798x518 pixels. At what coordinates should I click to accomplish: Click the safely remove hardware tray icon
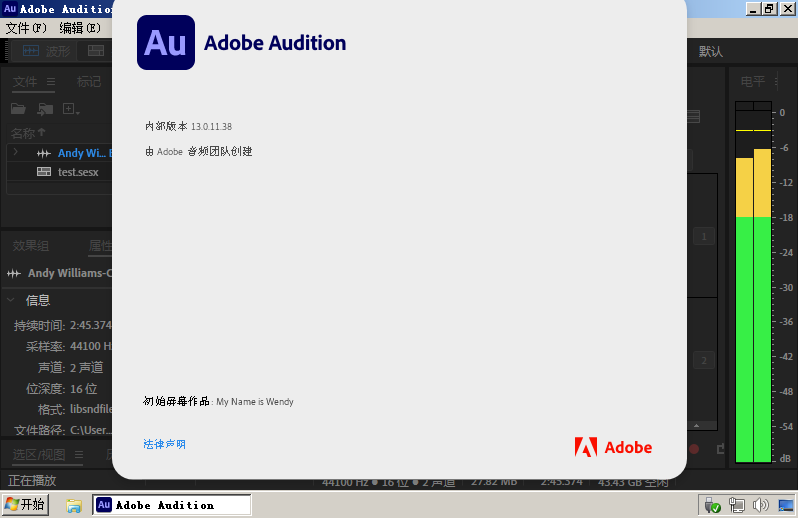click(x=712, y=505)
